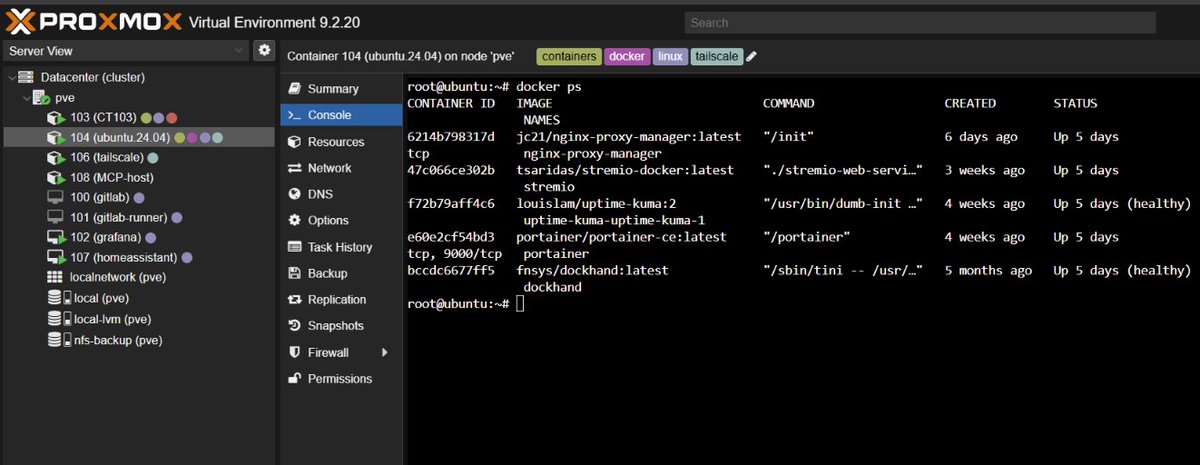Select the pve node
This screenshot has height=465, width=1200.
(x=138, y=98)
